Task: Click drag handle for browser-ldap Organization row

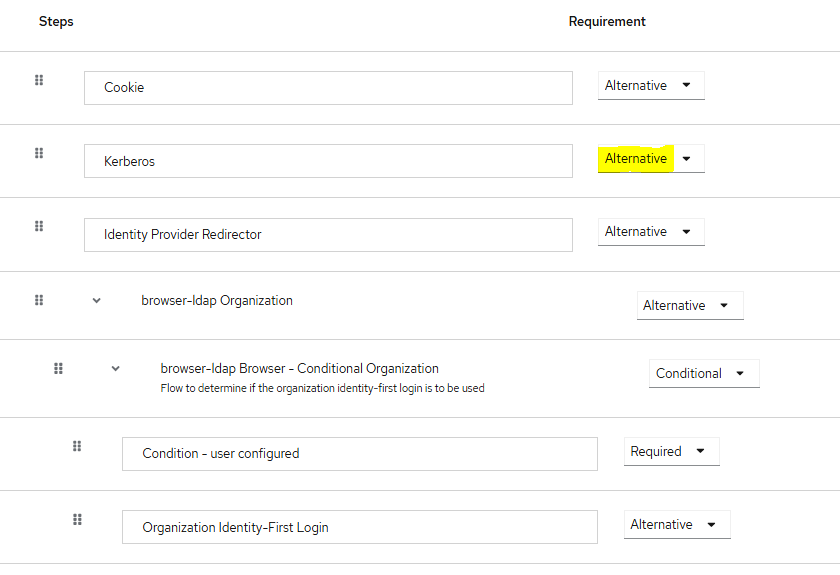Action: [39, 300]
